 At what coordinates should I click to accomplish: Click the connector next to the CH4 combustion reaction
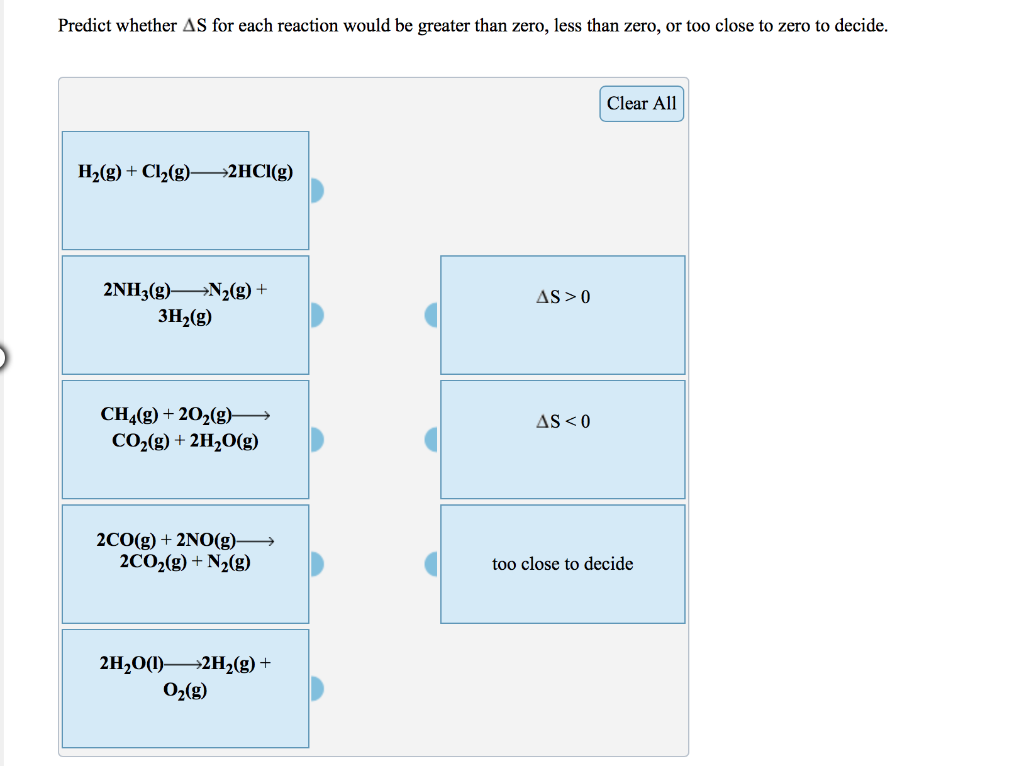[315, 438]
